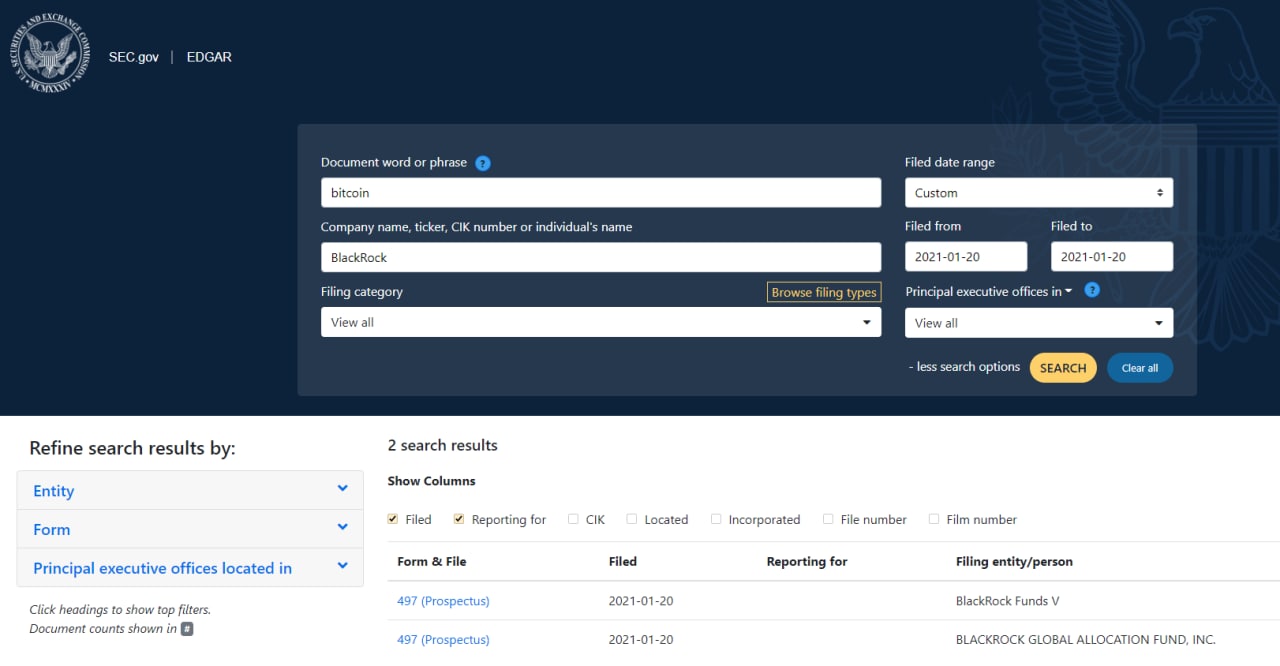Open the BlackRock Funds V 497 Prospectus
The image size is (1280, 666).
pyautogui.click(x=443, y=601)
